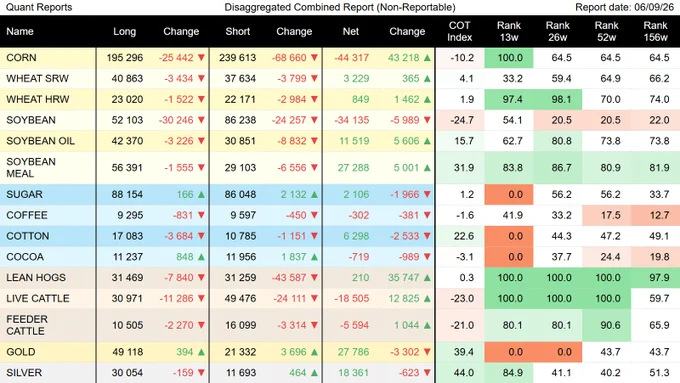Screen dimensions: 680x383
Task: Click SUGAR long change up arrow
Action: pyautogui.click(x=201, y=194)
